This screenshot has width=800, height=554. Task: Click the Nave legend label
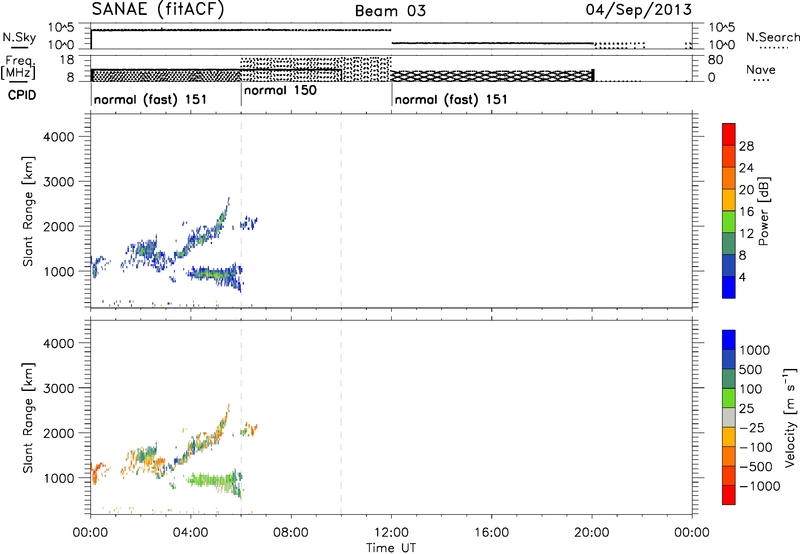[760, 69]
